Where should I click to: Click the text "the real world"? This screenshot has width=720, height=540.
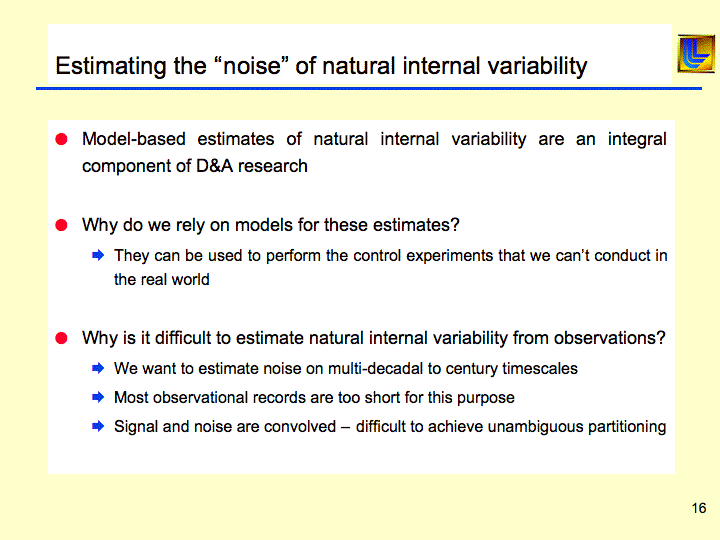point(162,280)
